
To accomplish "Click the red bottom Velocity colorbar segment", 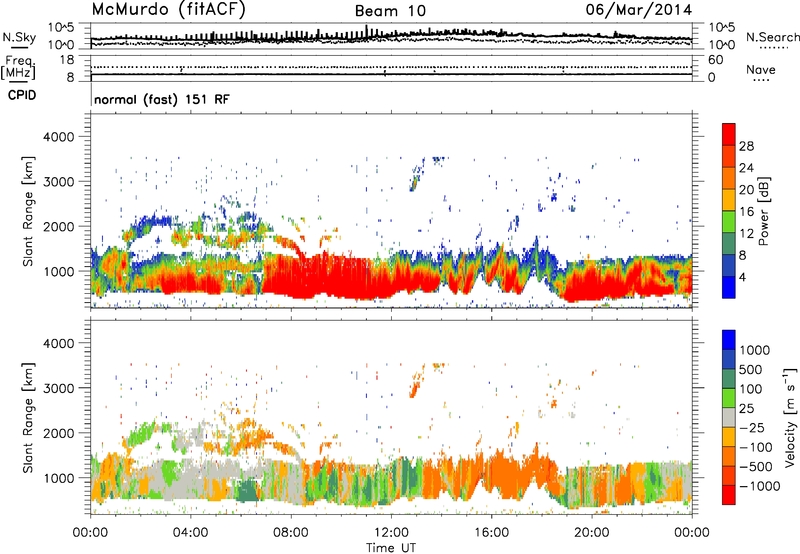I will click(729, 495).
